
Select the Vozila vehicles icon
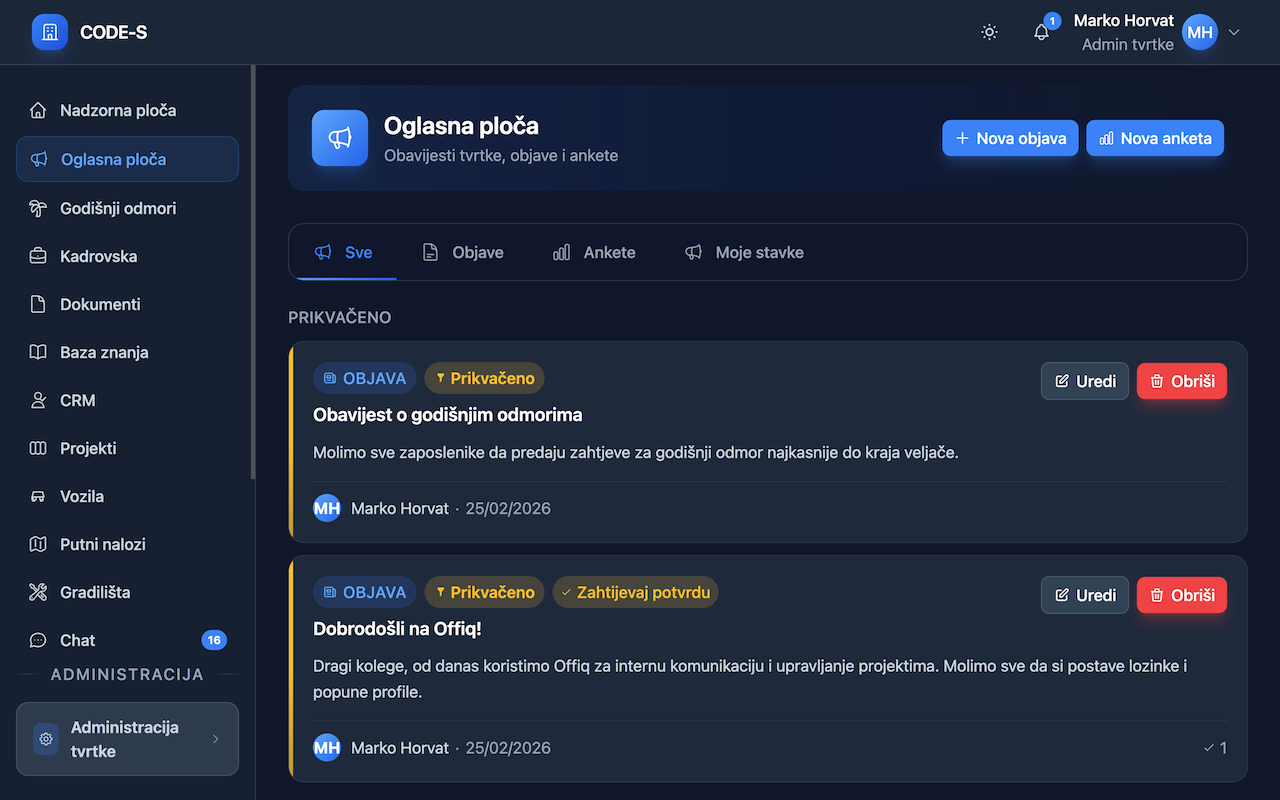pos(38,496)
